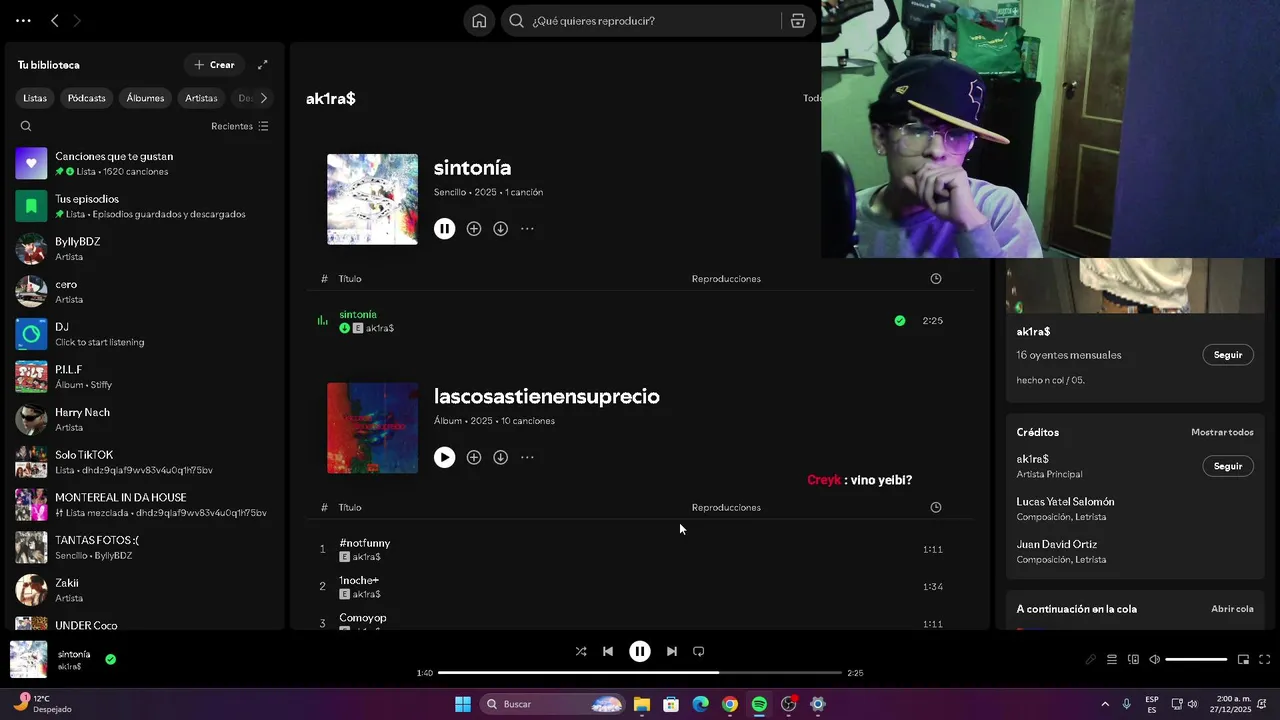Adjust the volume slider
The width and height of the screenshot is (1280, 720).
pos(1196,660)
